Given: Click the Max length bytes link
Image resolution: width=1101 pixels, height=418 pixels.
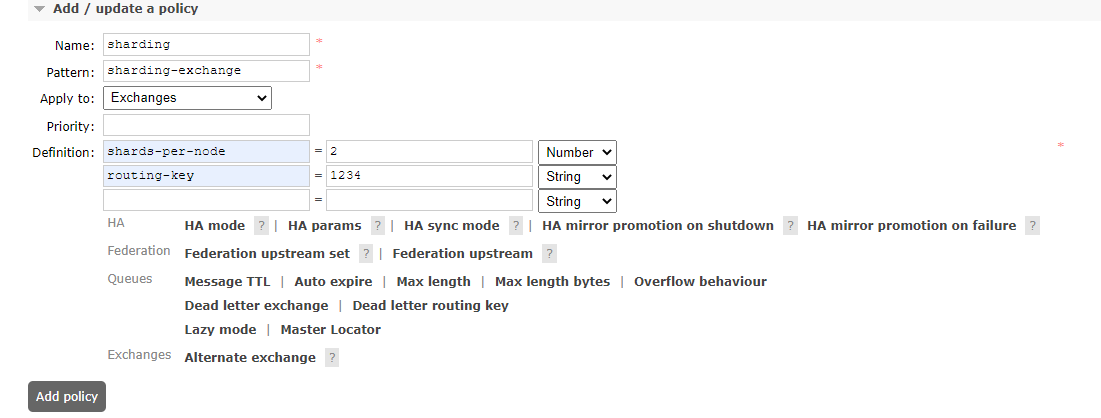Looking at the screenshot, I should 552,282.
